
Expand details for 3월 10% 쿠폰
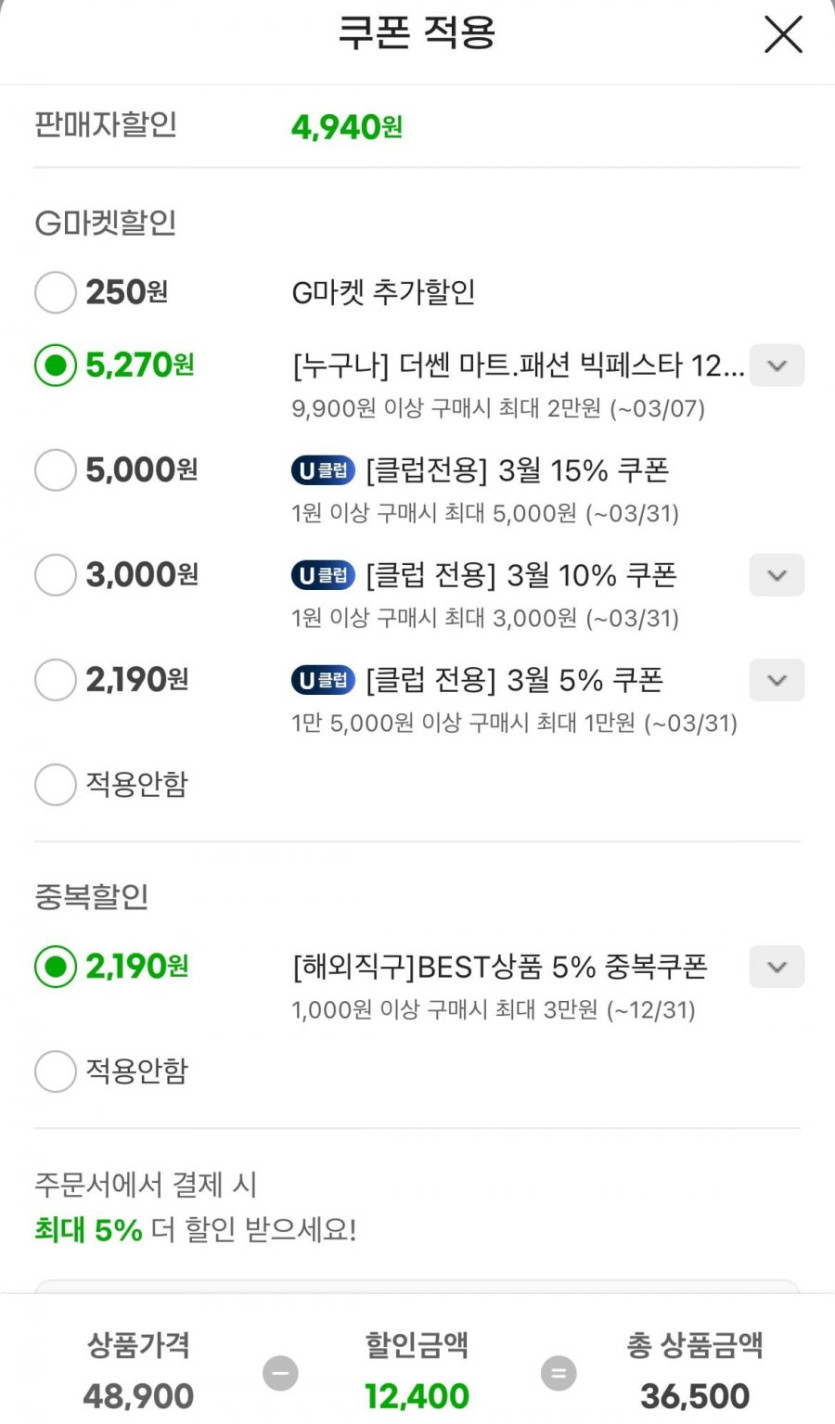click(777, 575)
